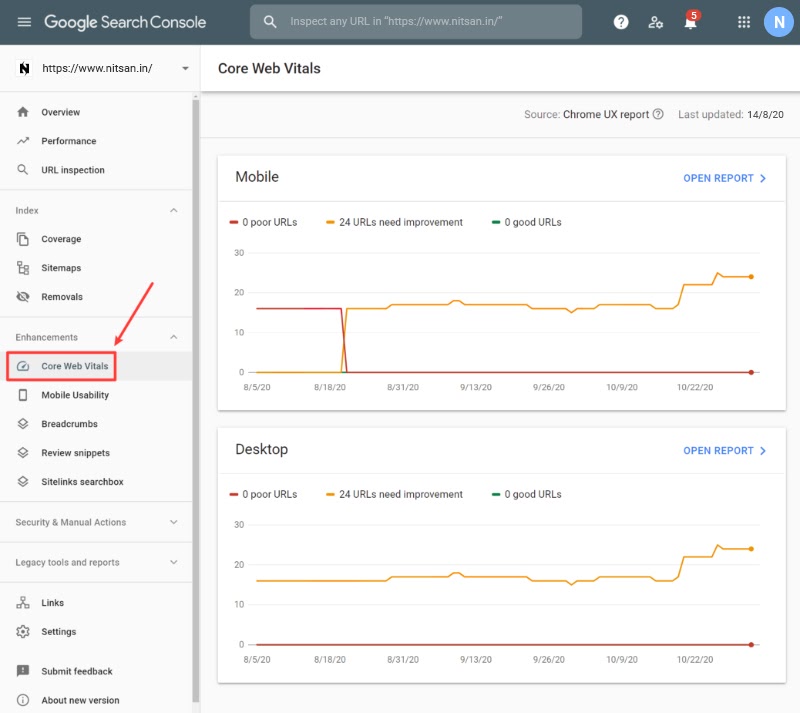Open the N account avatar
The height and width of the screenshot is (713, 800).
point(779,22)
